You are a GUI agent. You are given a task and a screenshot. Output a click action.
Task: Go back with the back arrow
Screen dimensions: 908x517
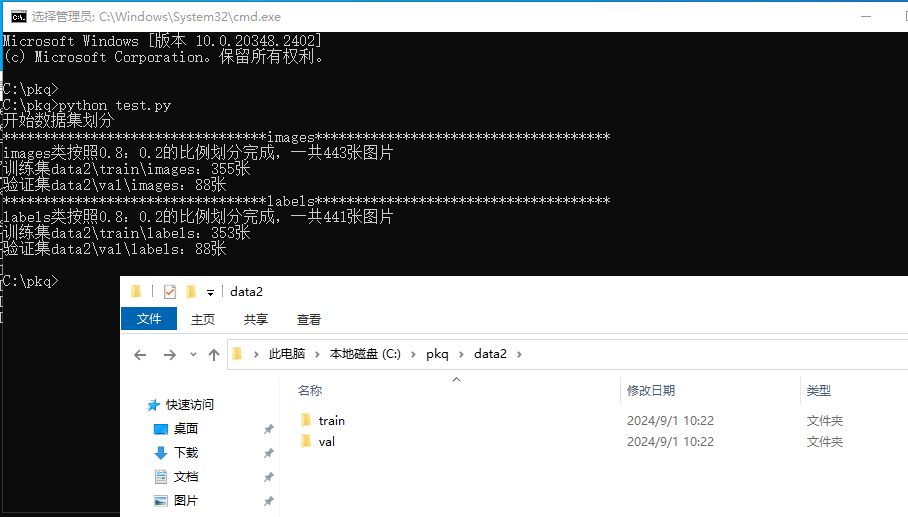[140, 354]
